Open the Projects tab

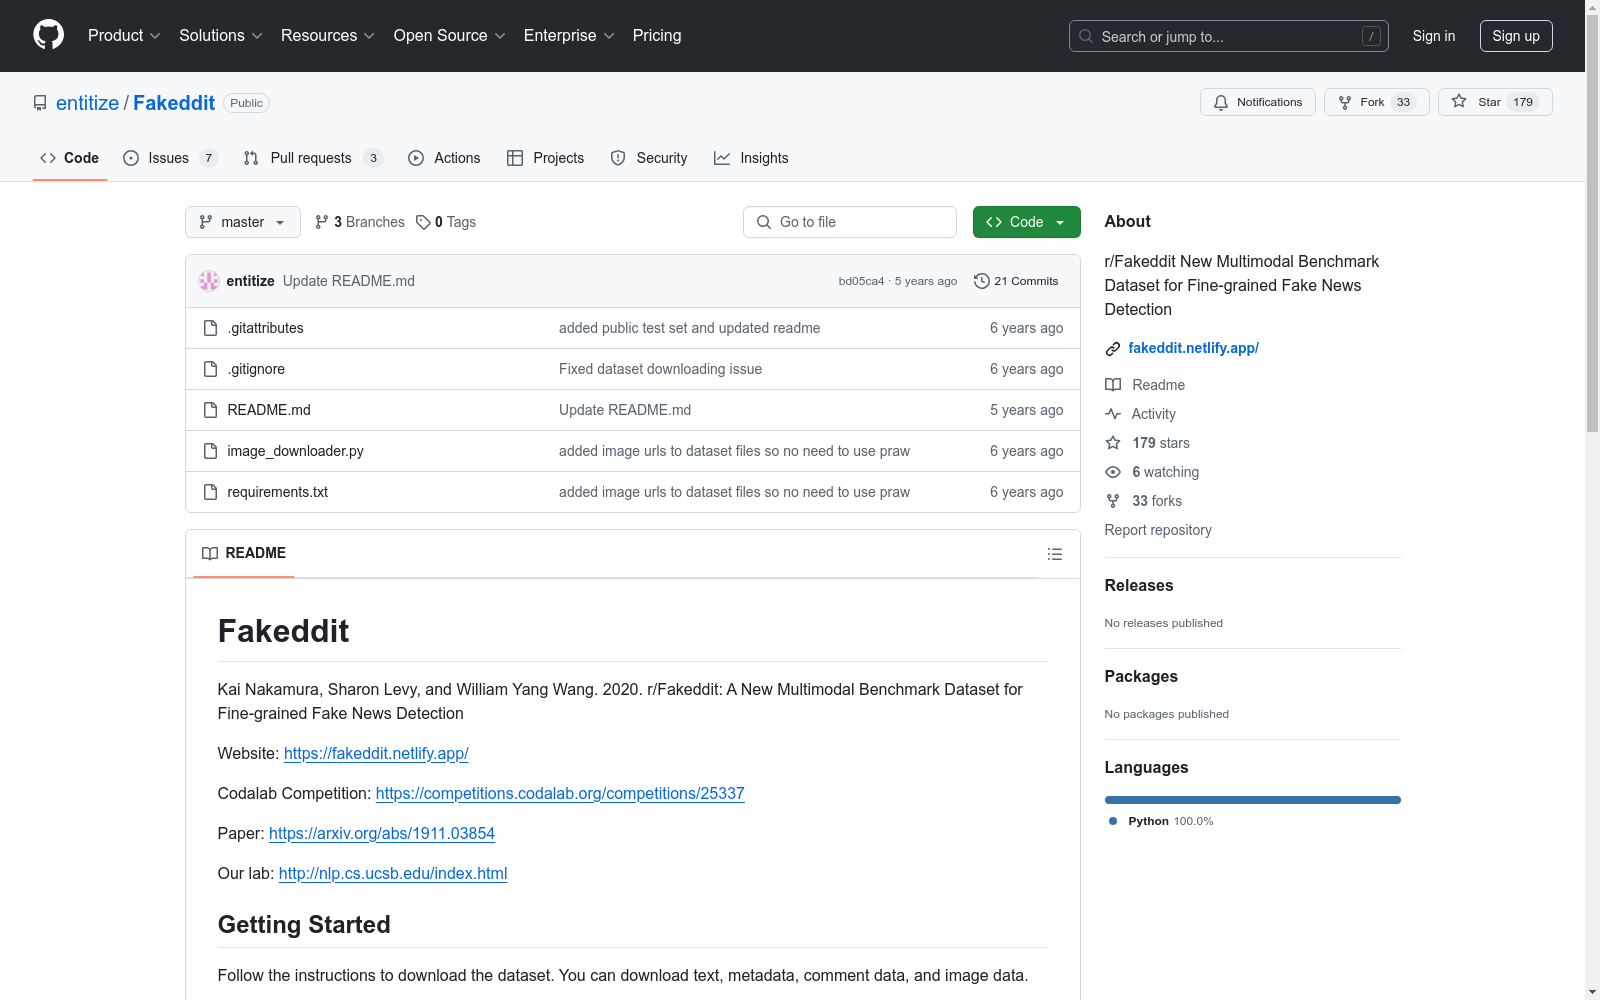(x=546, y=158)
